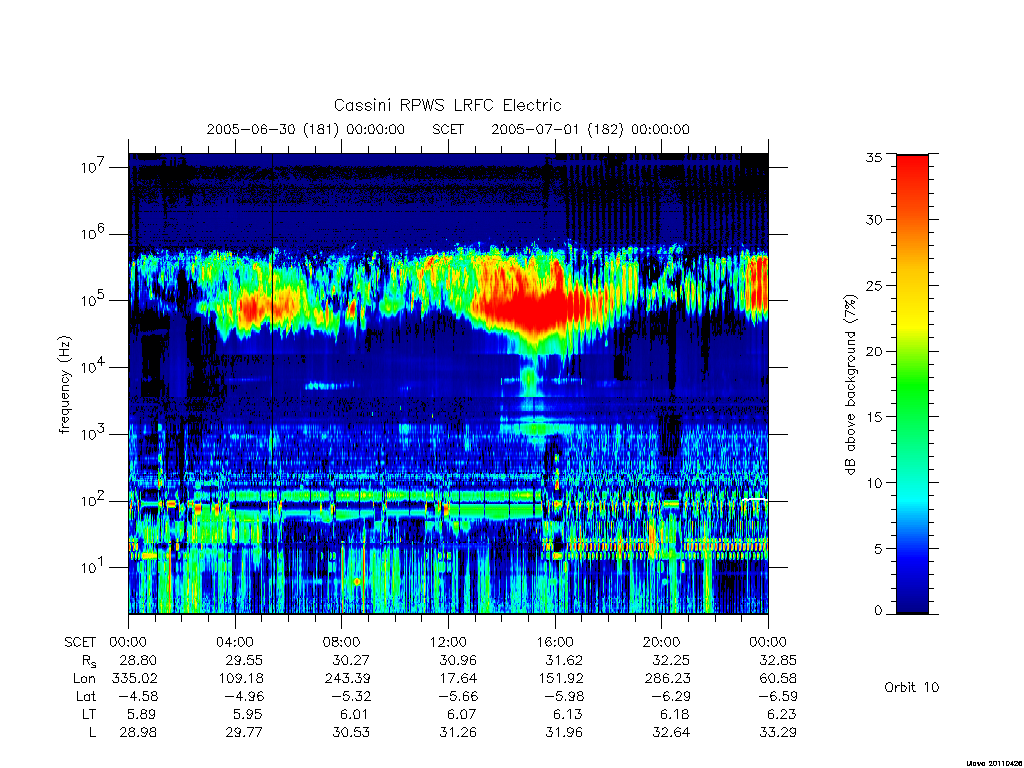Click the 10^5 frequency tick label
Screen dimensions: 1024x768
[94, 300]
